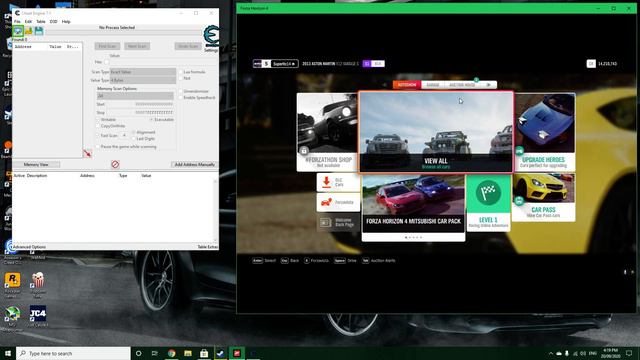Open the process list in Cheat Engine
The image size is (640, 360).
18,31
